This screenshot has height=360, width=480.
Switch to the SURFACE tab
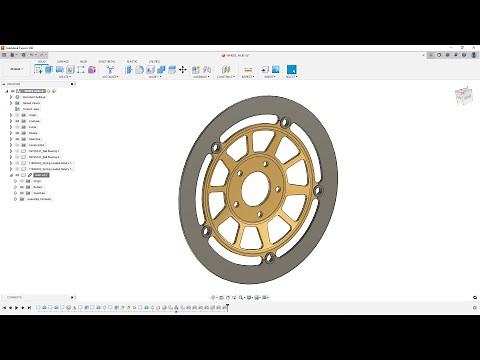(x=62, y=62)
